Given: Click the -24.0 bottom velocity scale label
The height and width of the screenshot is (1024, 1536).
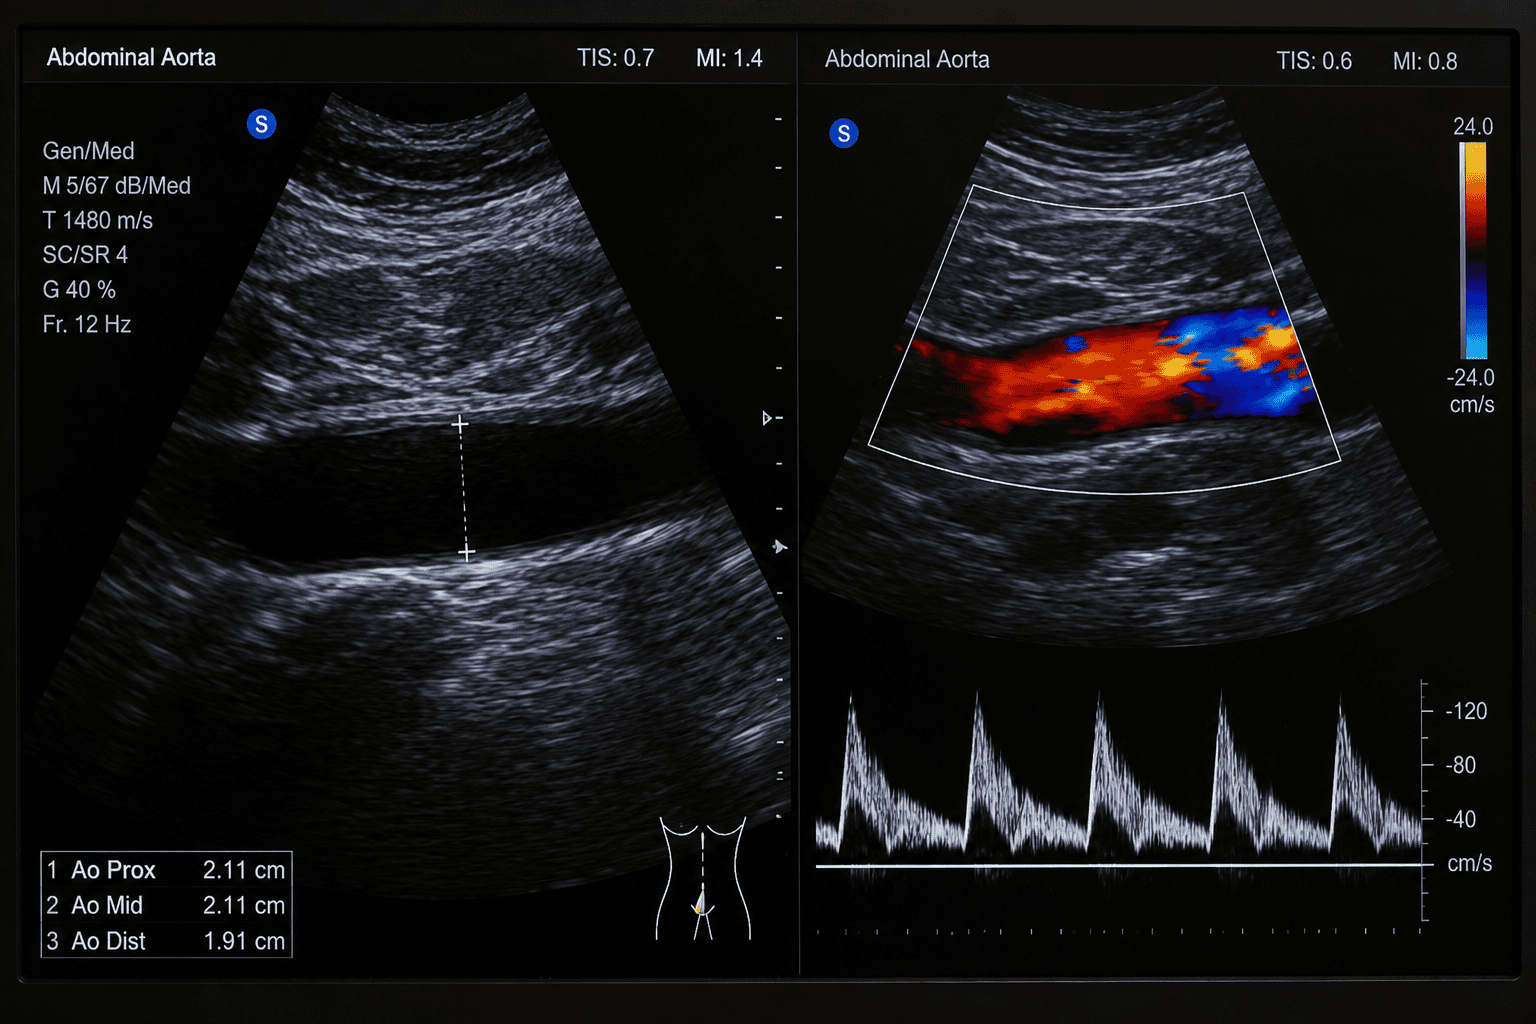Looking at the screenshot, I should coord(1470,378).
